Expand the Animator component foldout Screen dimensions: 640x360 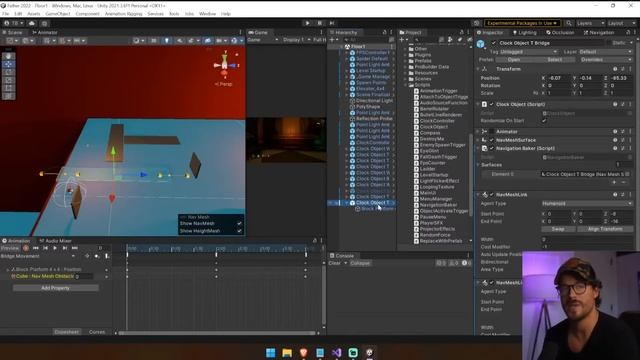(478, 131)
